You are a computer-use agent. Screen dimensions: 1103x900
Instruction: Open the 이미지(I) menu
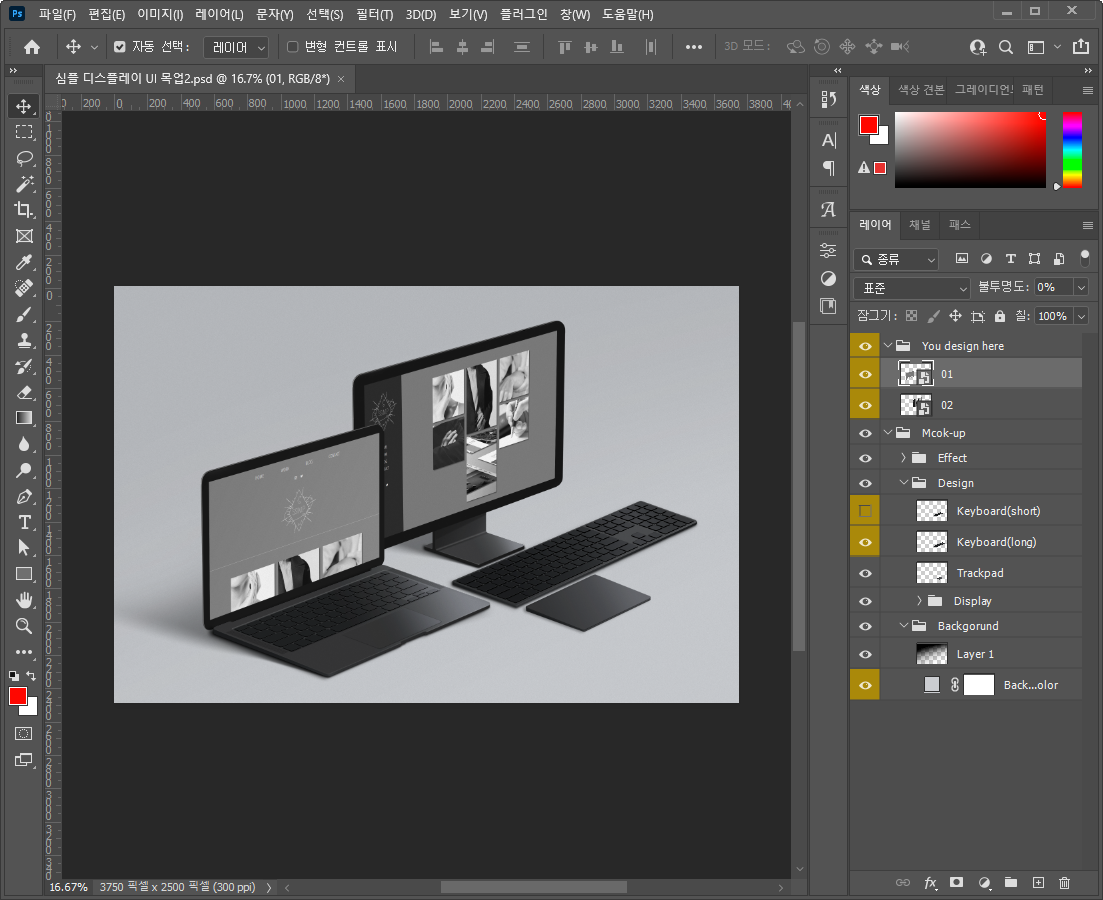160,14
